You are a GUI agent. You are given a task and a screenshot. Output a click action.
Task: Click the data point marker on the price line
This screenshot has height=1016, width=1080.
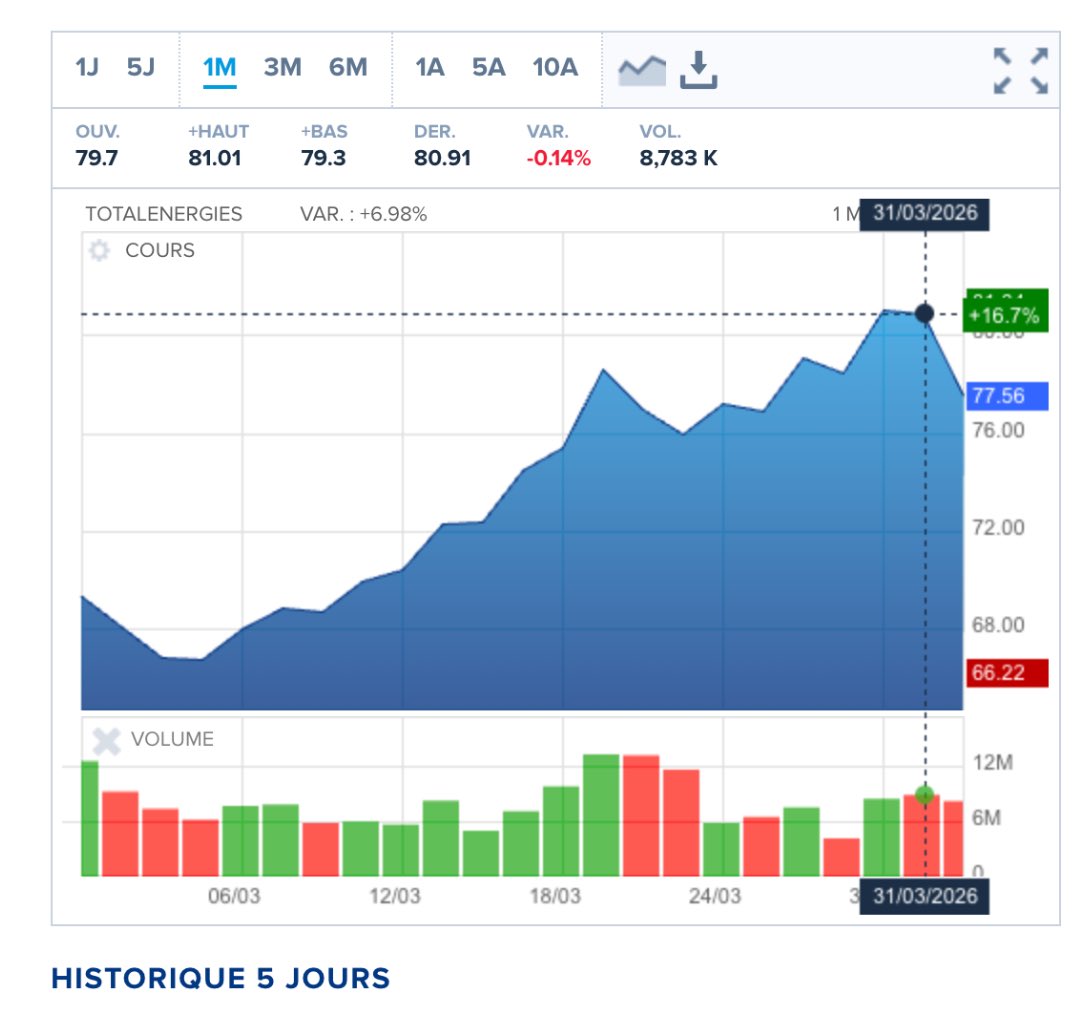click(x=924, y=314)
